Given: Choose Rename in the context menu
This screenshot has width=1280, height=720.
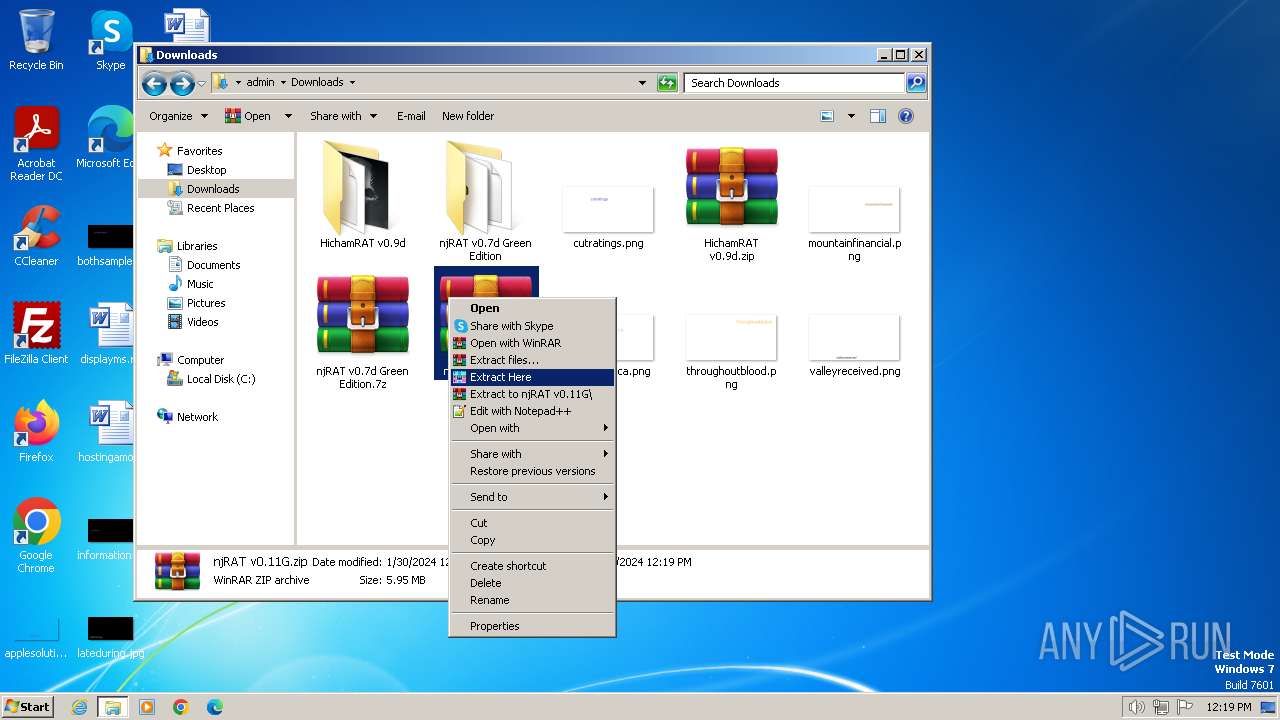Looking at the screenshot, I should [x=532, y=600].
